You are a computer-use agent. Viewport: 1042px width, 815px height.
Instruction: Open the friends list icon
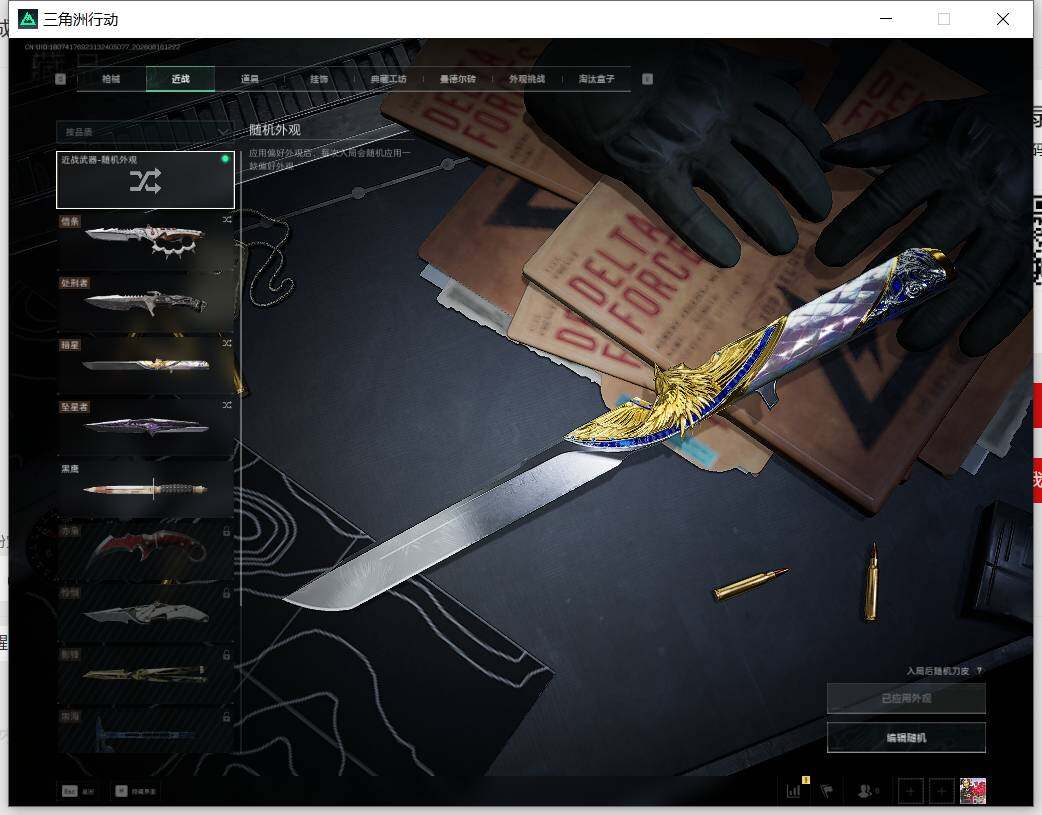(x=867, y=790)
